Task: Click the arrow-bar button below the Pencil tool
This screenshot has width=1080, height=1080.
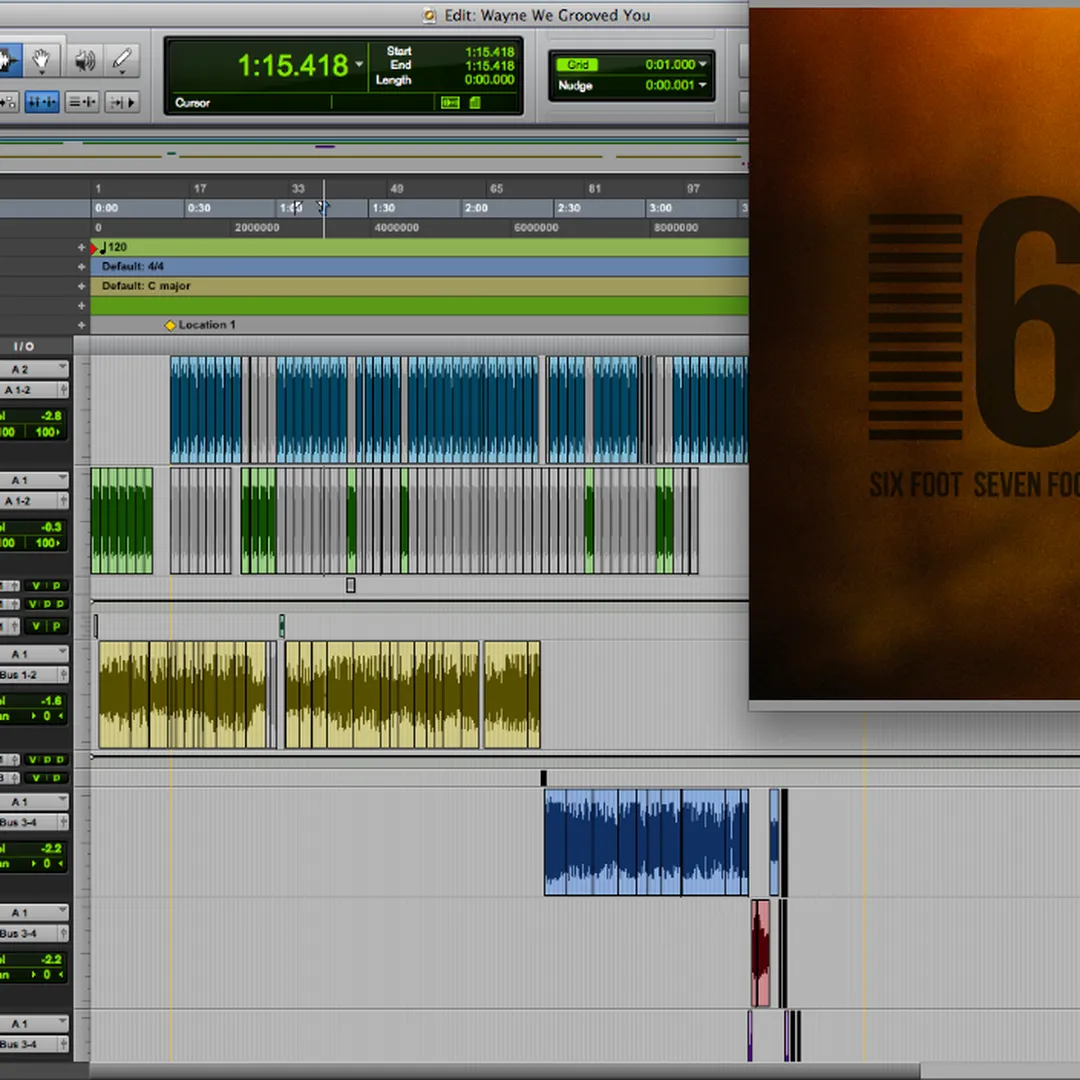Action: point(122,102)
